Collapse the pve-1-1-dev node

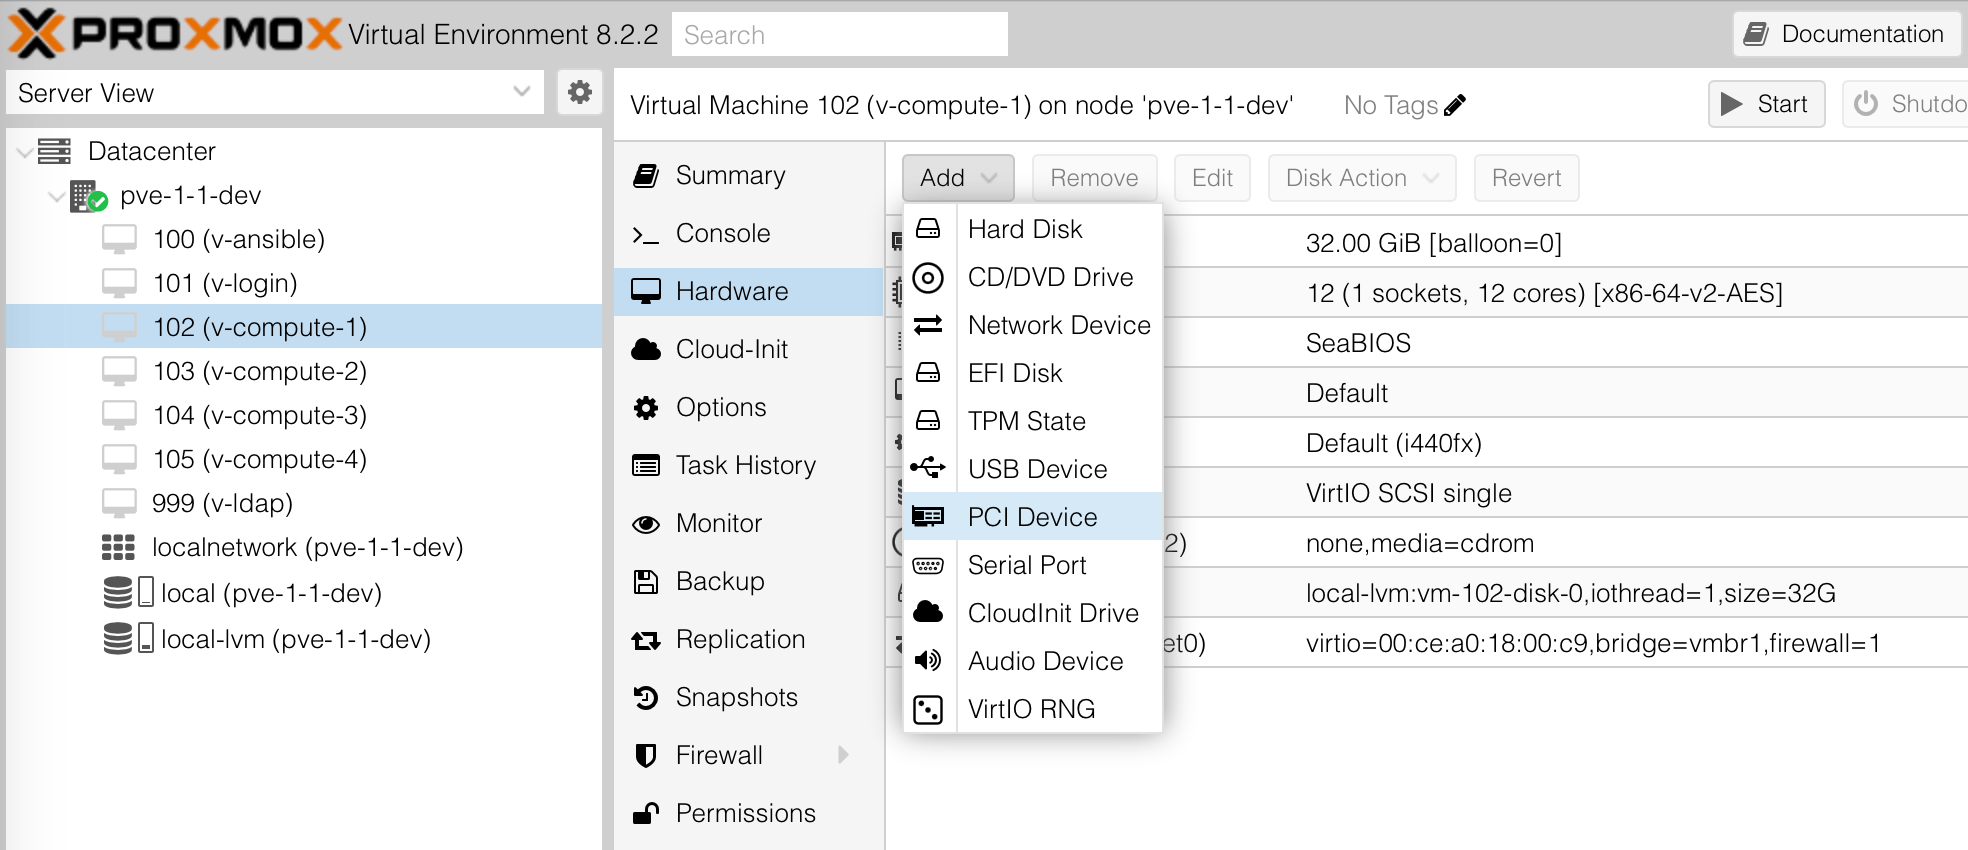57,196
